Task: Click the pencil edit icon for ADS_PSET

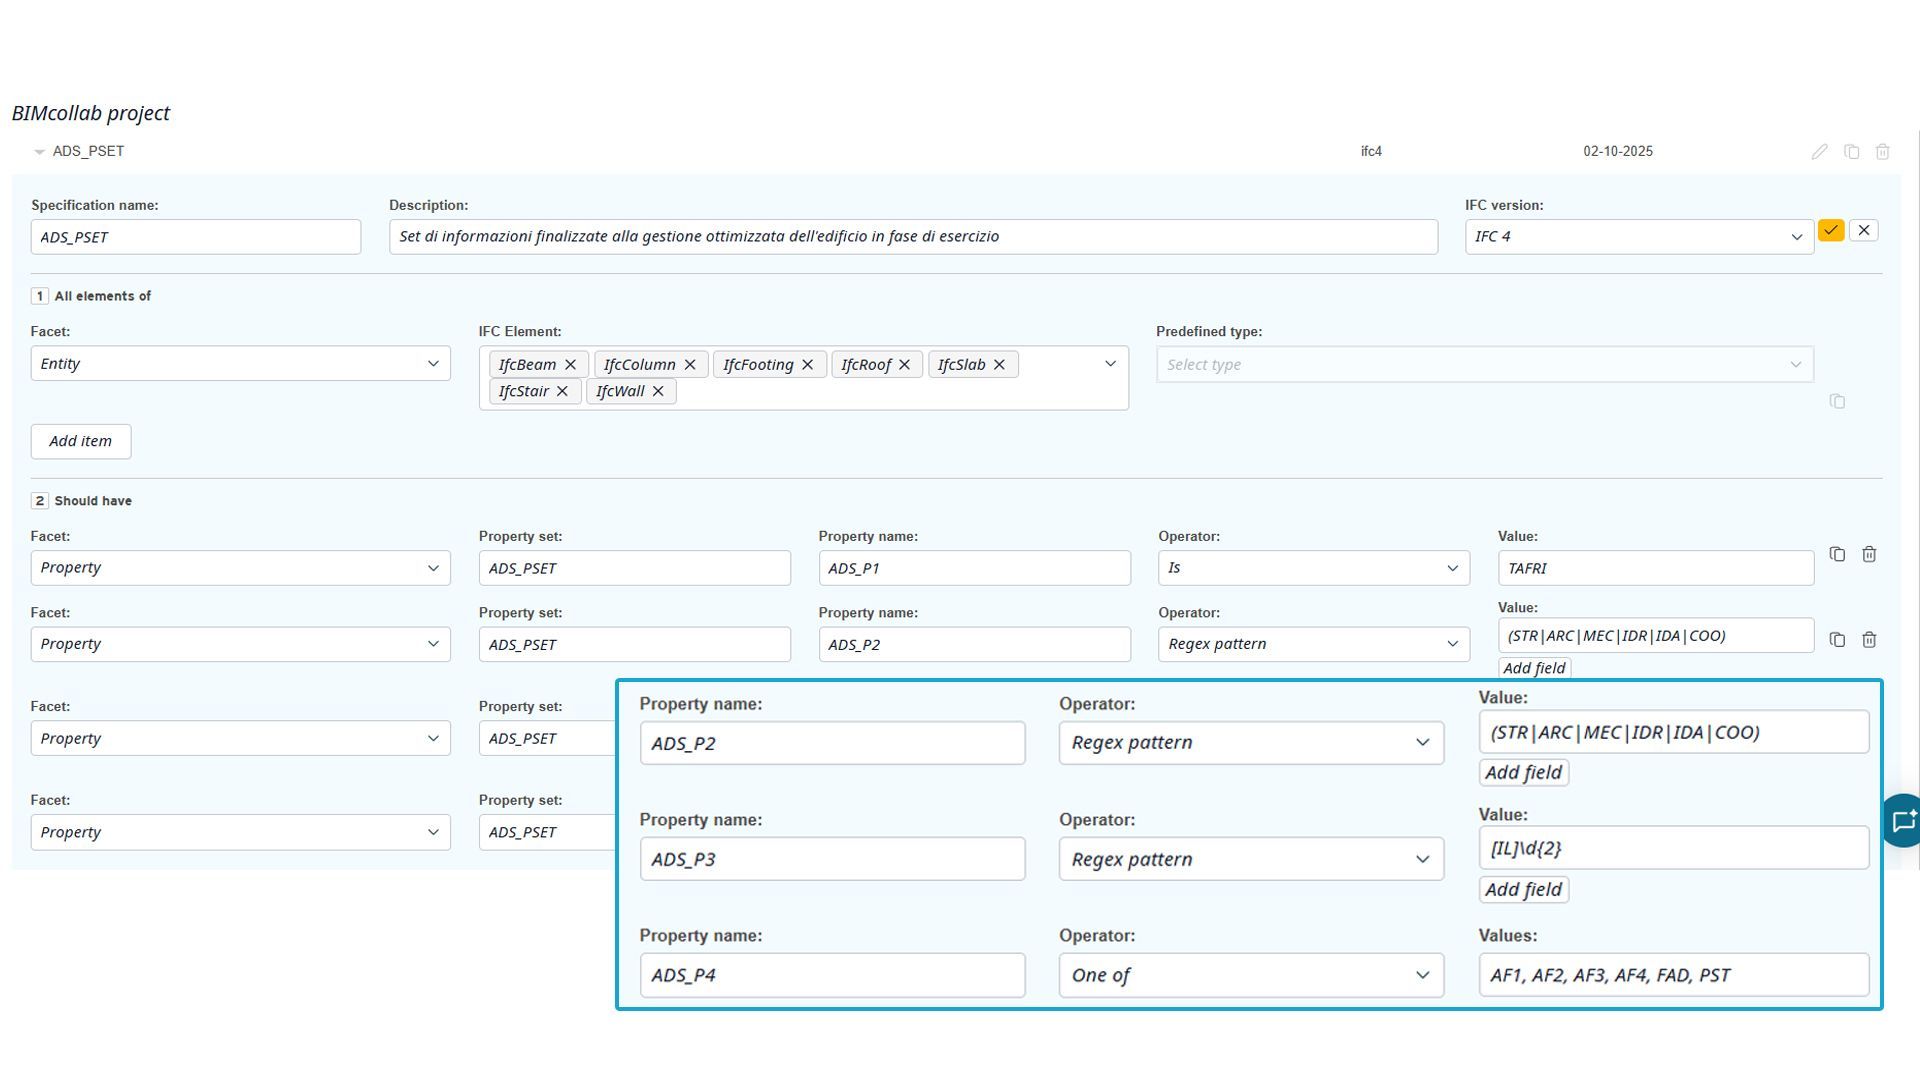Action: point(1819,152)
